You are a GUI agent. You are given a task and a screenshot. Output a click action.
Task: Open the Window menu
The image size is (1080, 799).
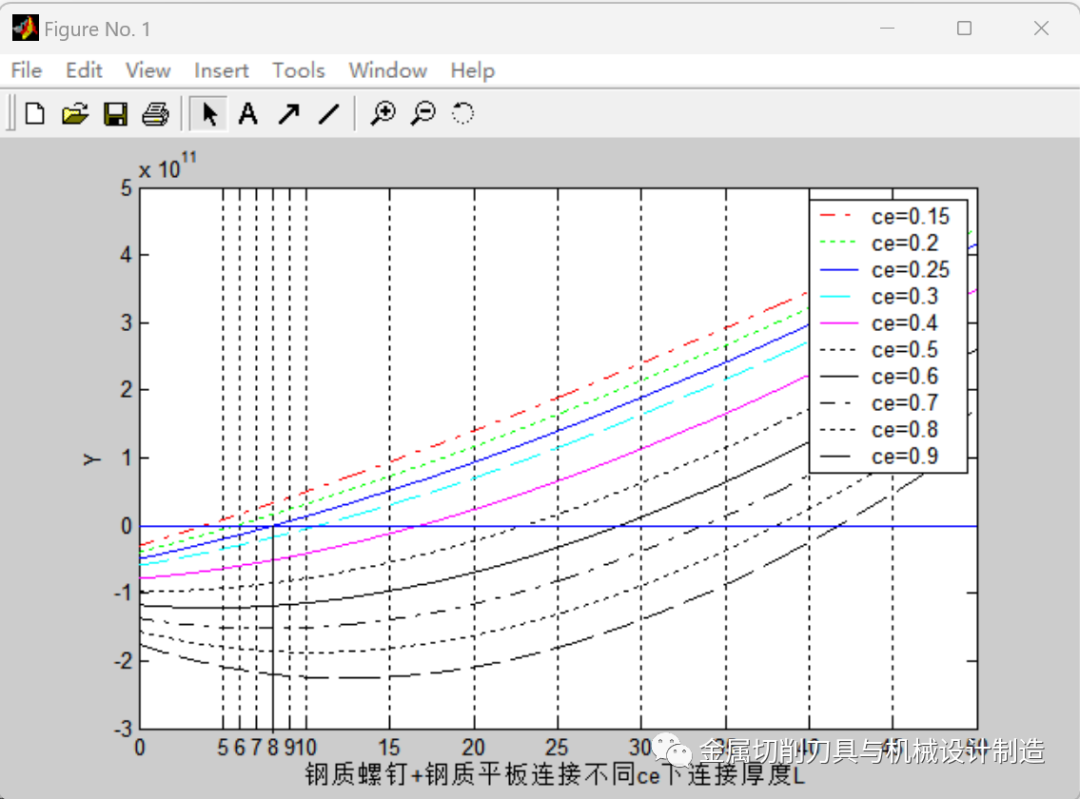(x=388, y=70)
